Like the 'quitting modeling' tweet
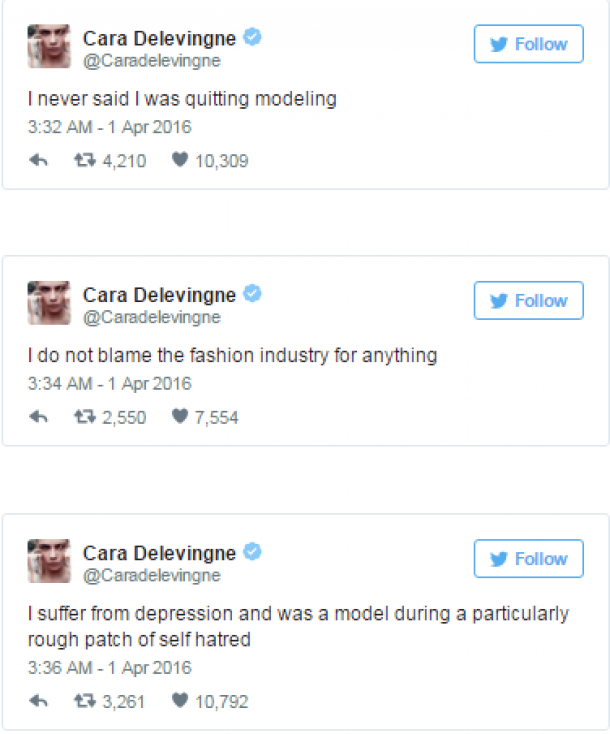 [x=180, y=160]
